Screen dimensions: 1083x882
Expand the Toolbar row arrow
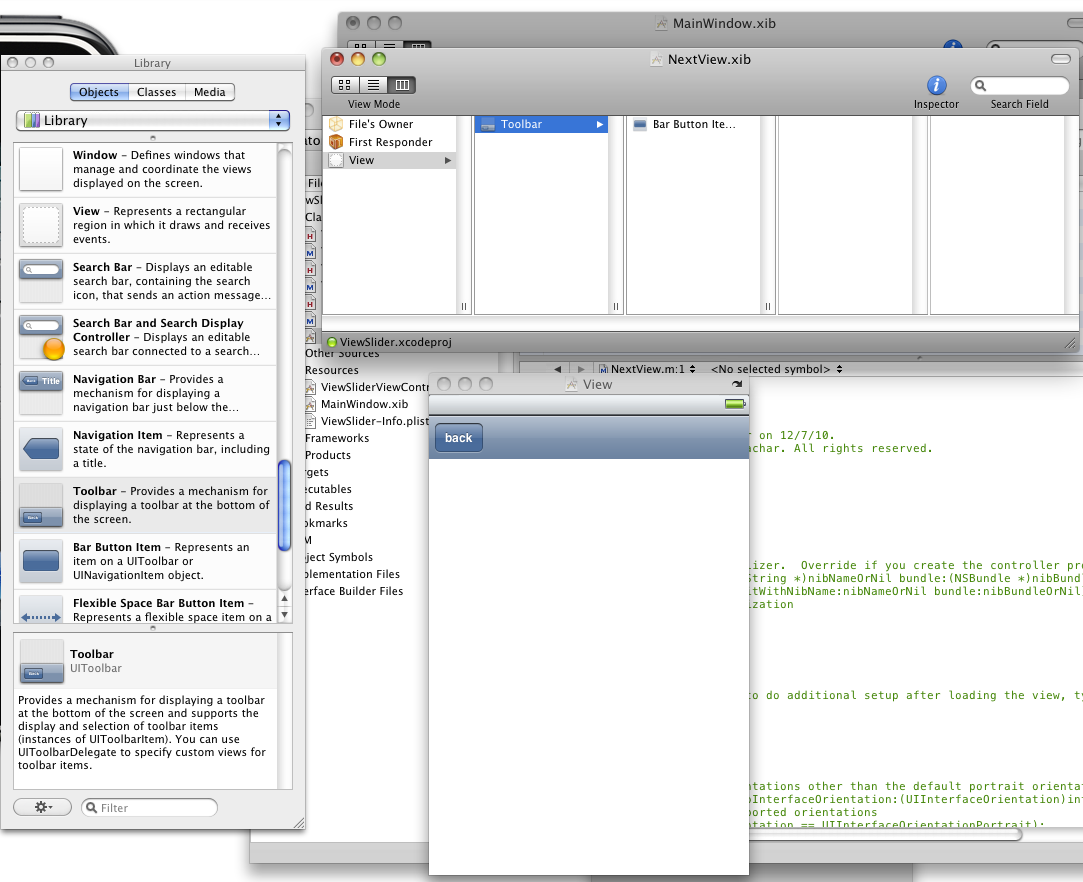600,124
